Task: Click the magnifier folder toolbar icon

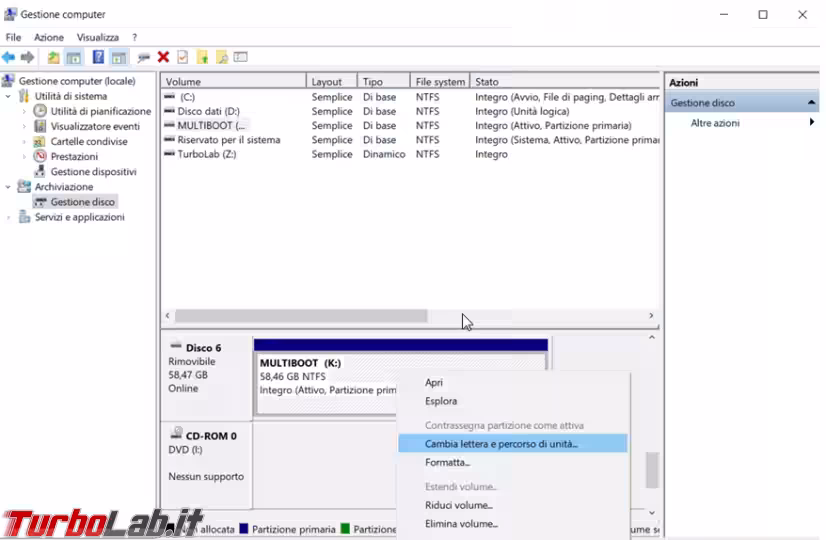Action: pos(222,57)
